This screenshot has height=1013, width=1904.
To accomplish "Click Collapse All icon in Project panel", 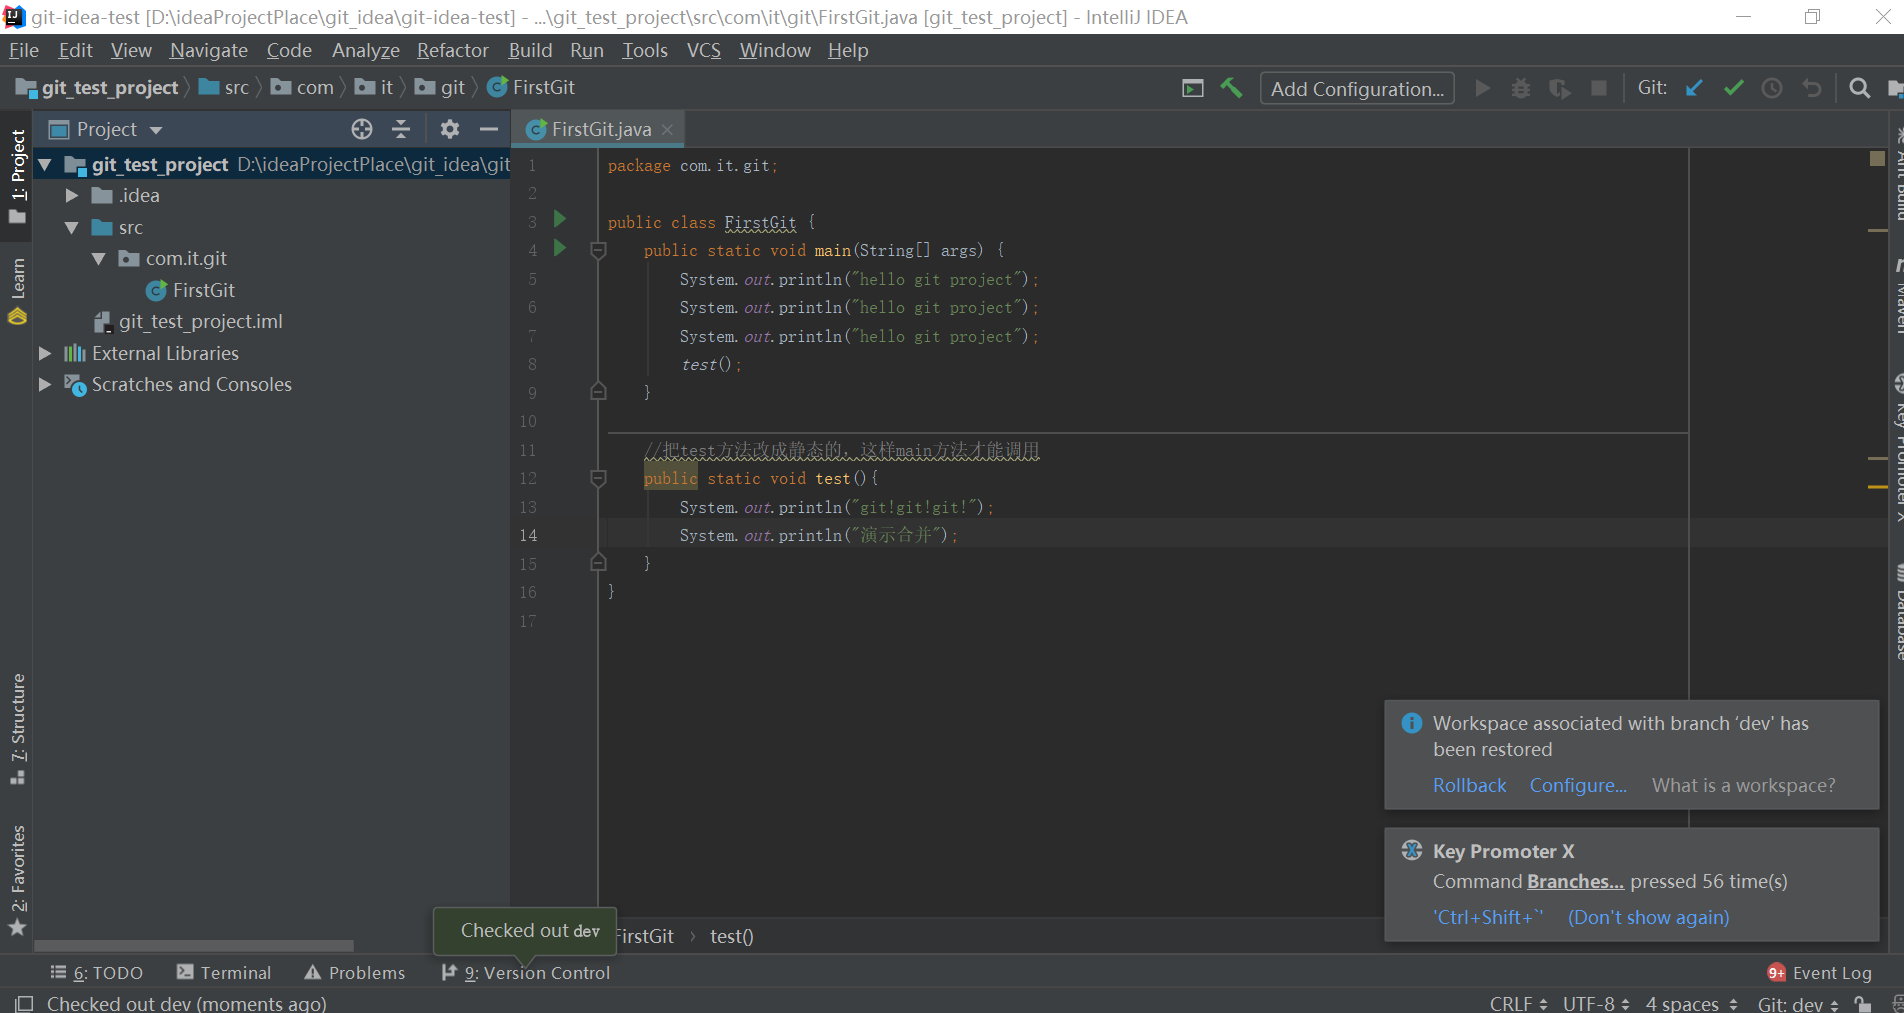I will click(401, 129).
